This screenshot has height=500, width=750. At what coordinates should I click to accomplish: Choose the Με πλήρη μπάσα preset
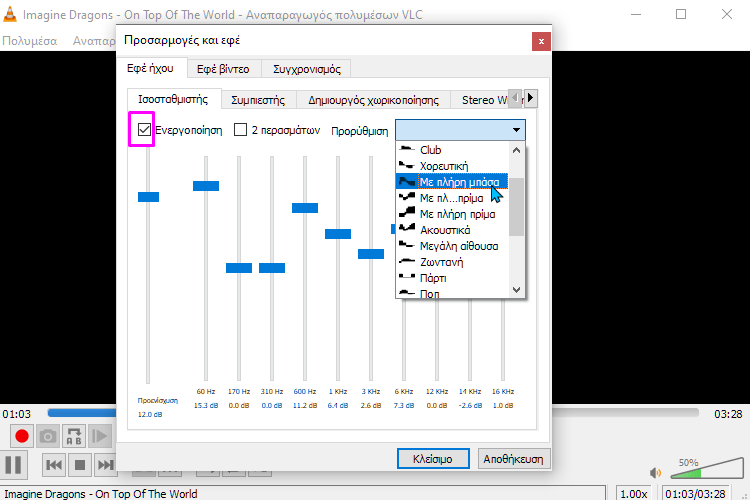pos(452,182)
